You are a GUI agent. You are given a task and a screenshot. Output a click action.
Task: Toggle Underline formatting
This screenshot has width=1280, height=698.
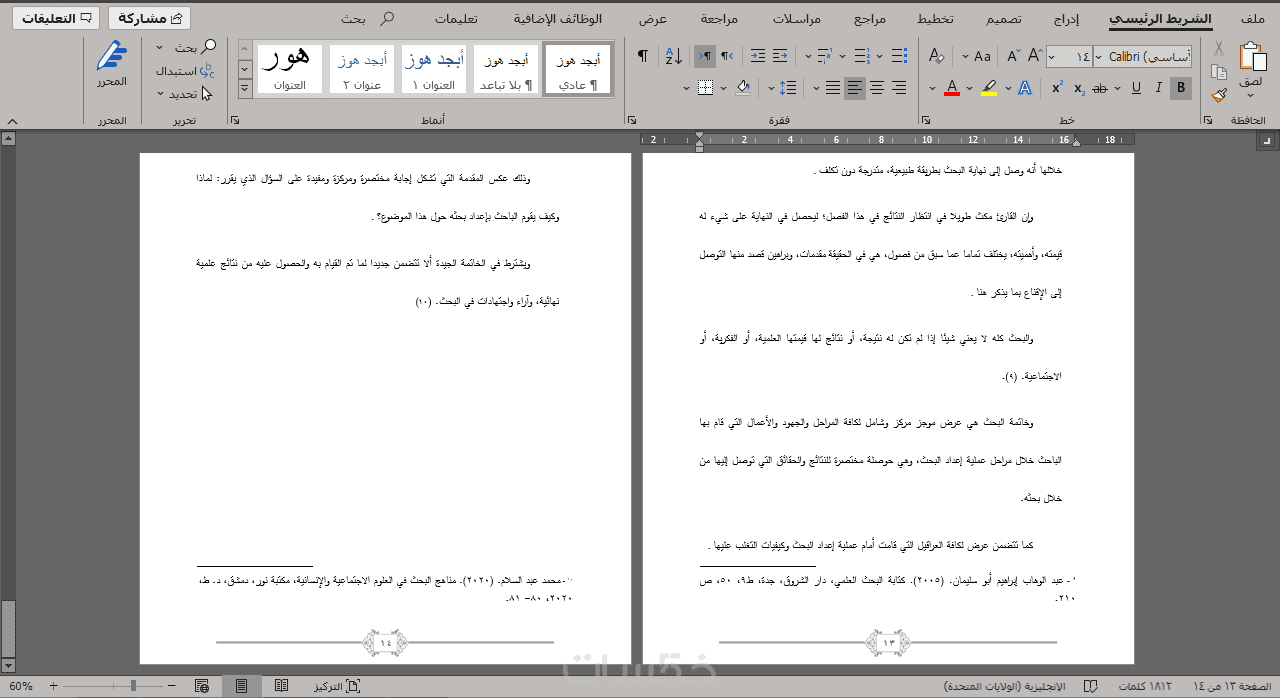1136,88
